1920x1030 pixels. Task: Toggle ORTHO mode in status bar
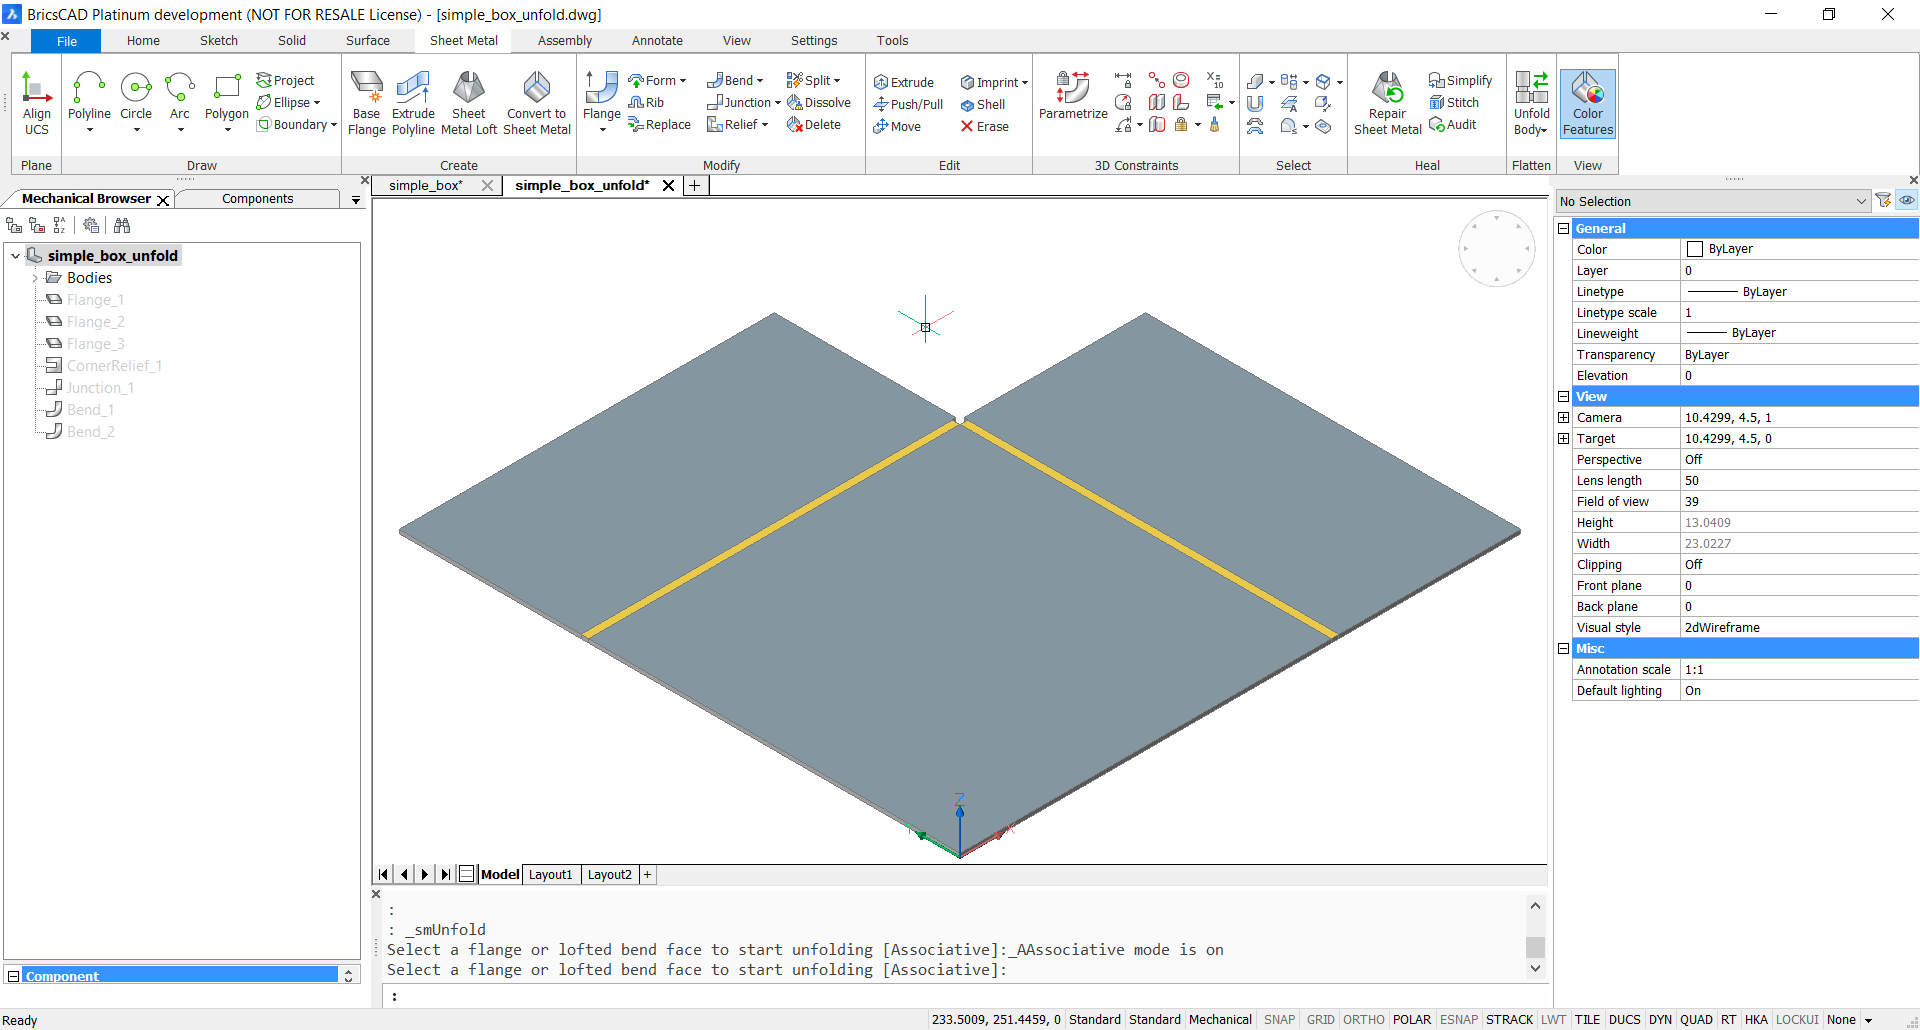1363,1020
